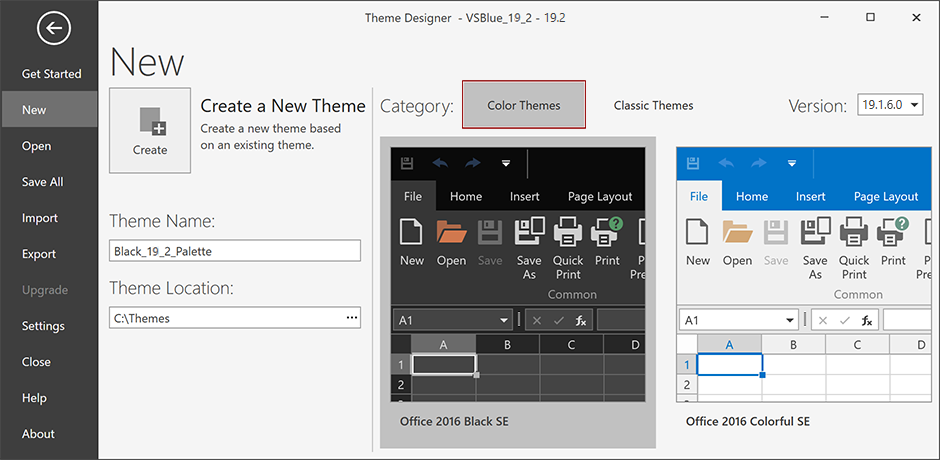The height and width of the screenshot is (460, 940).
Task: Click Page Layout tab in Black SE preview
Action: tap(599, 196)
